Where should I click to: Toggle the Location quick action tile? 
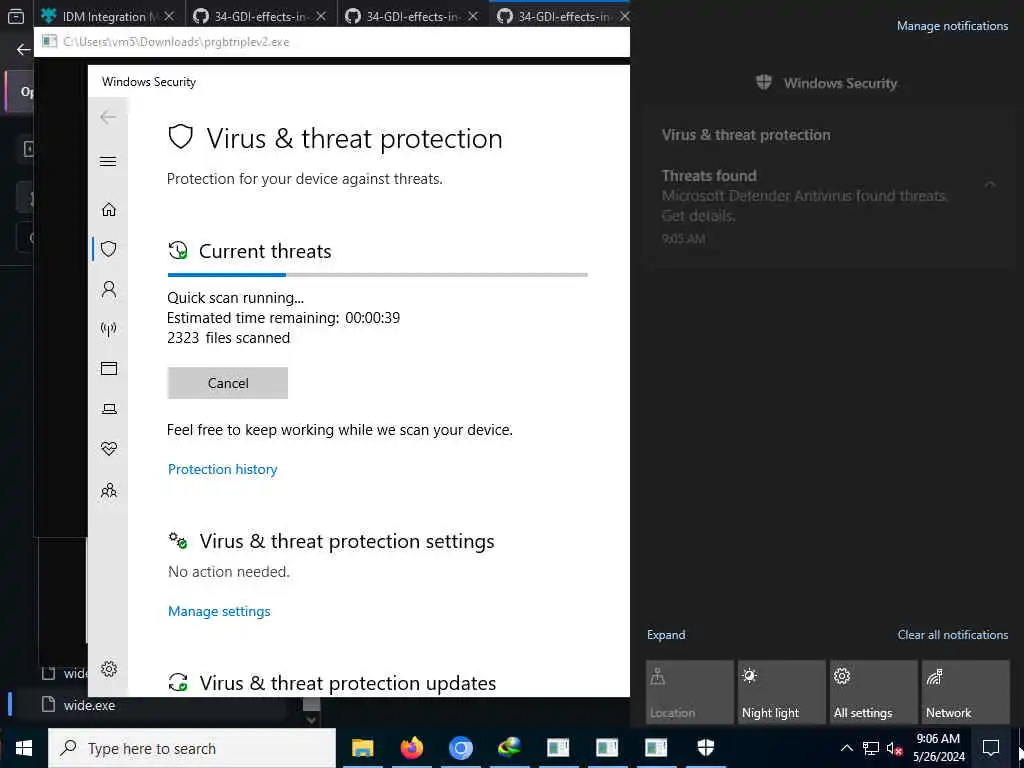coord(690,692)
